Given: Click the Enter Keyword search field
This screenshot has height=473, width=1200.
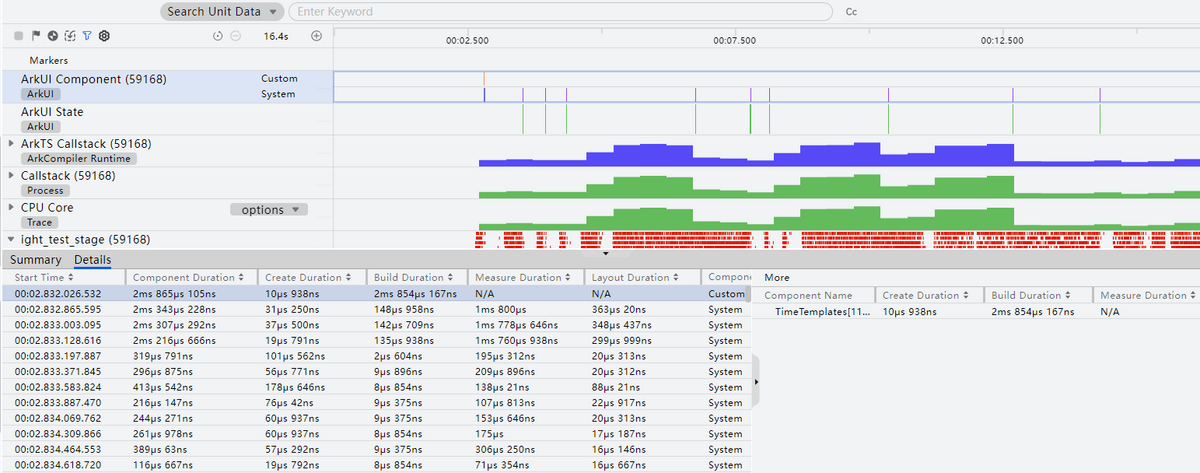Looking at the screenshot, I should pos(560,12).
